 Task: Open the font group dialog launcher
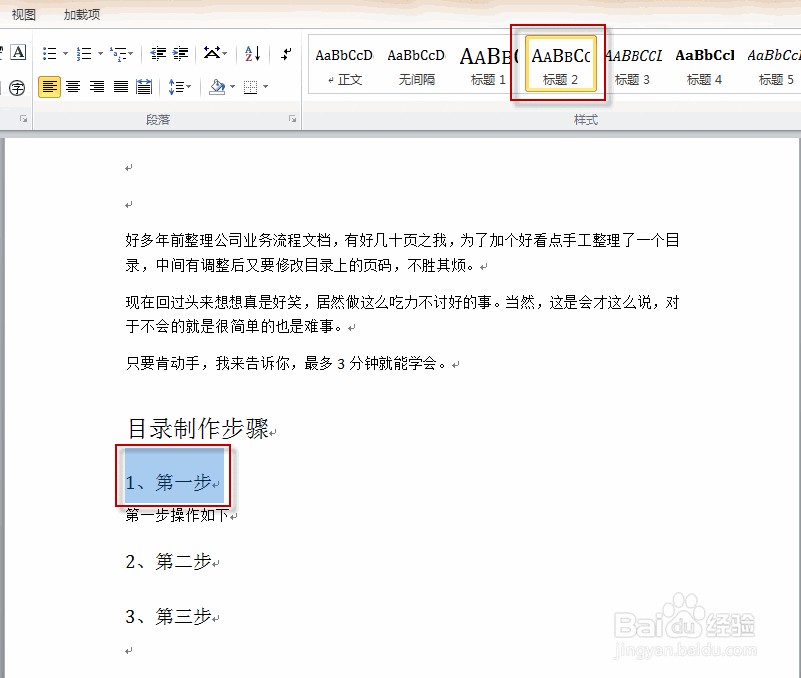[23, 119]
